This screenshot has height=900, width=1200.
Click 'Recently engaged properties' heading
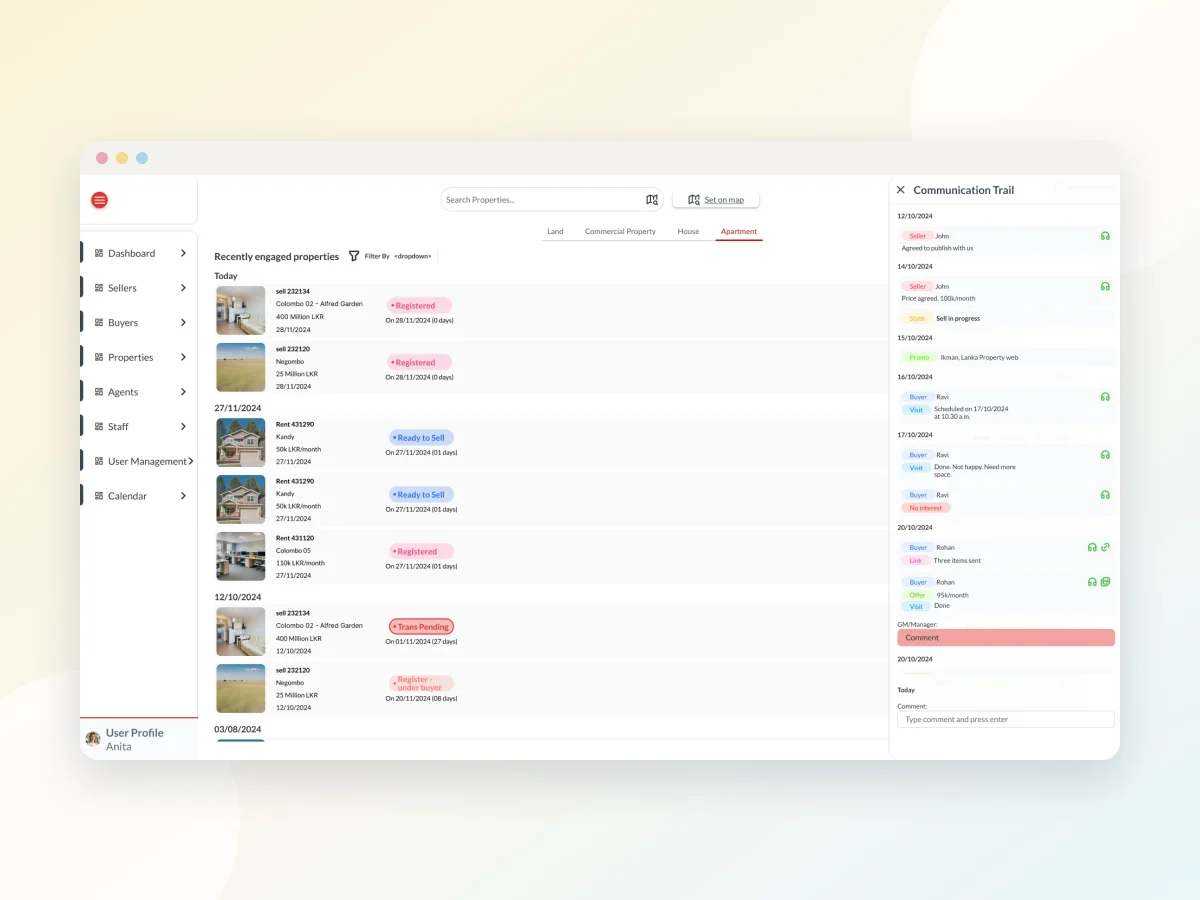[x=277, y=257]
